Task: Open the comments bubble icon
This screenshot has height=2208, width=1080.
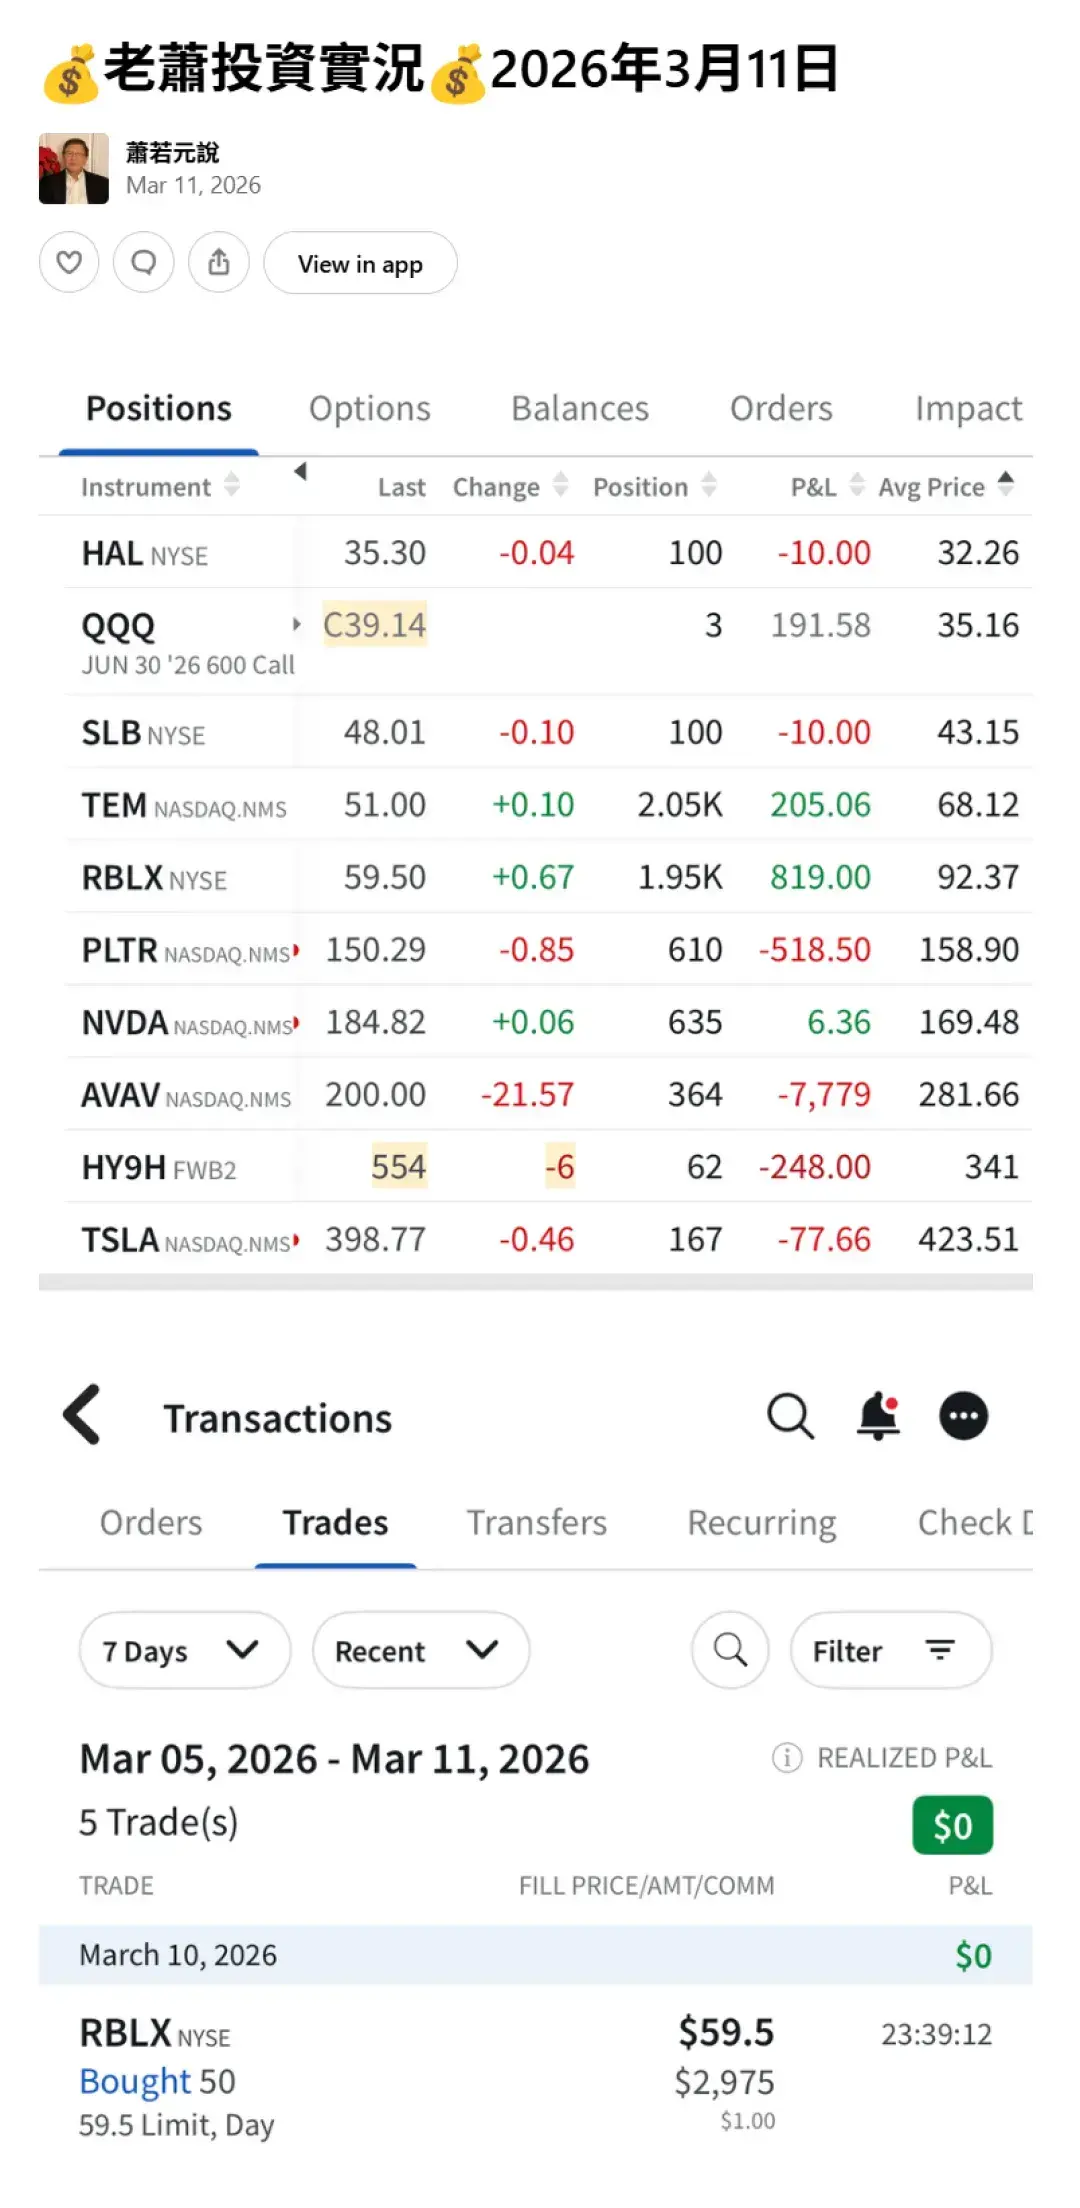Action: point(144,263)
